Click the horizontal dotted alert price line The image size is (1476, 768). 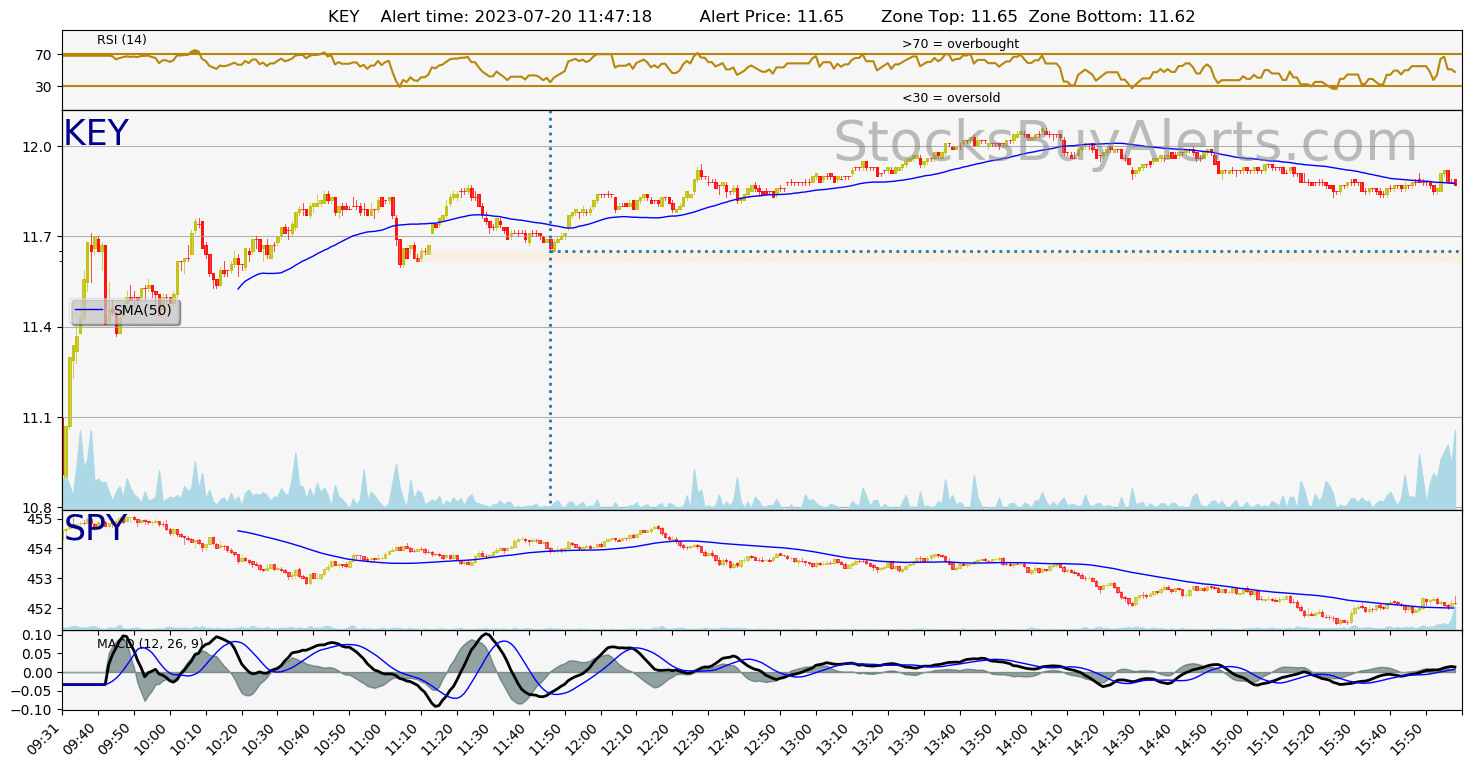1004,251
